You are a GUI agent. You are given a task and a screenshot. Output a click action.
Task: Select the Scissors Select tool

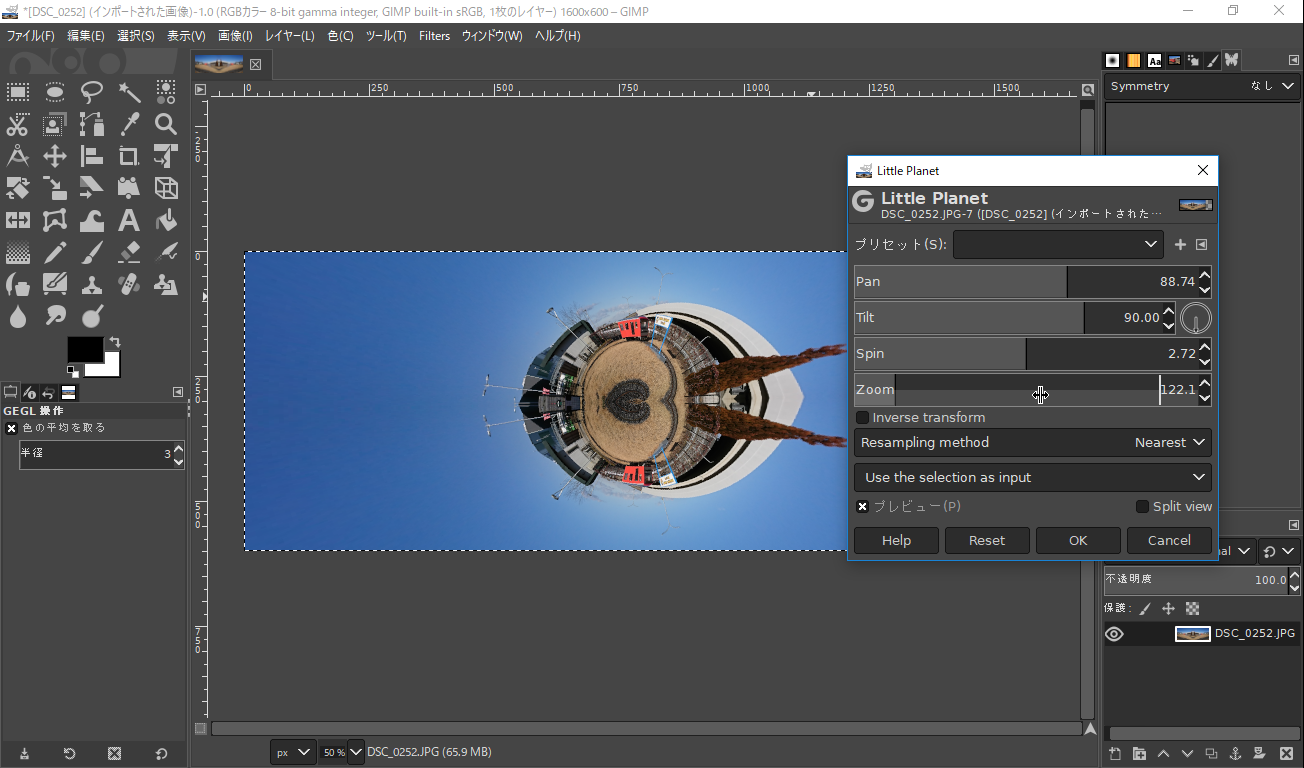click(x=18, y=124)
